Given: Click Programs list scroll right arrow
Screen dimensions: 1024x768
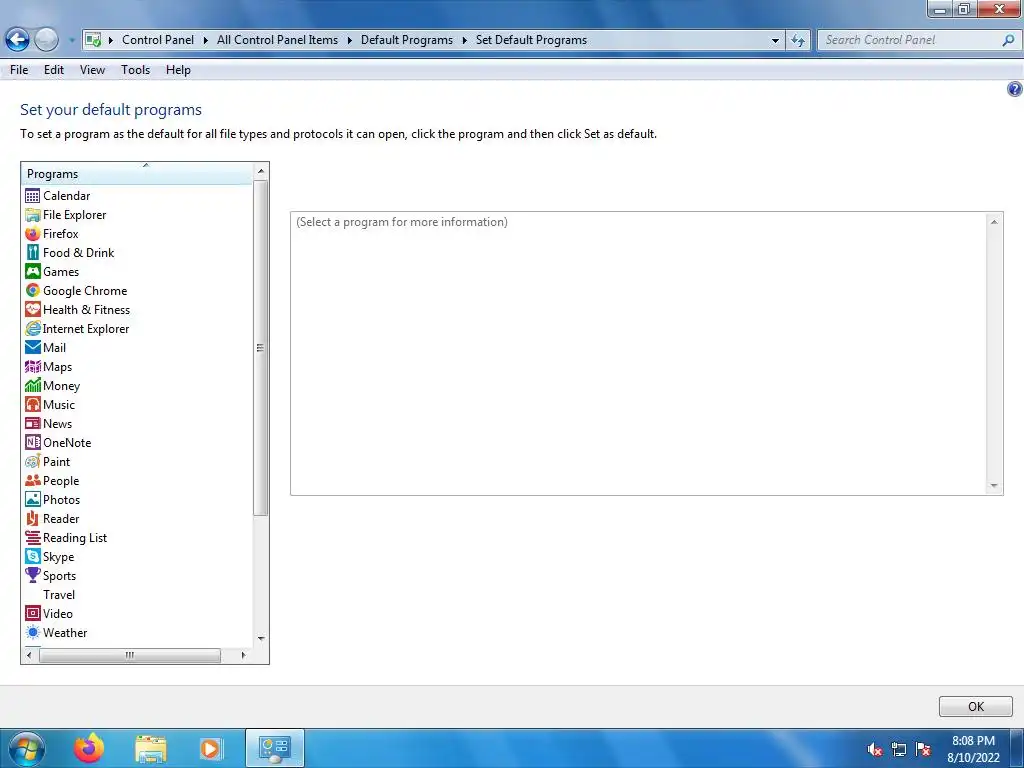Looking at the screenshot, I should 243,655.
